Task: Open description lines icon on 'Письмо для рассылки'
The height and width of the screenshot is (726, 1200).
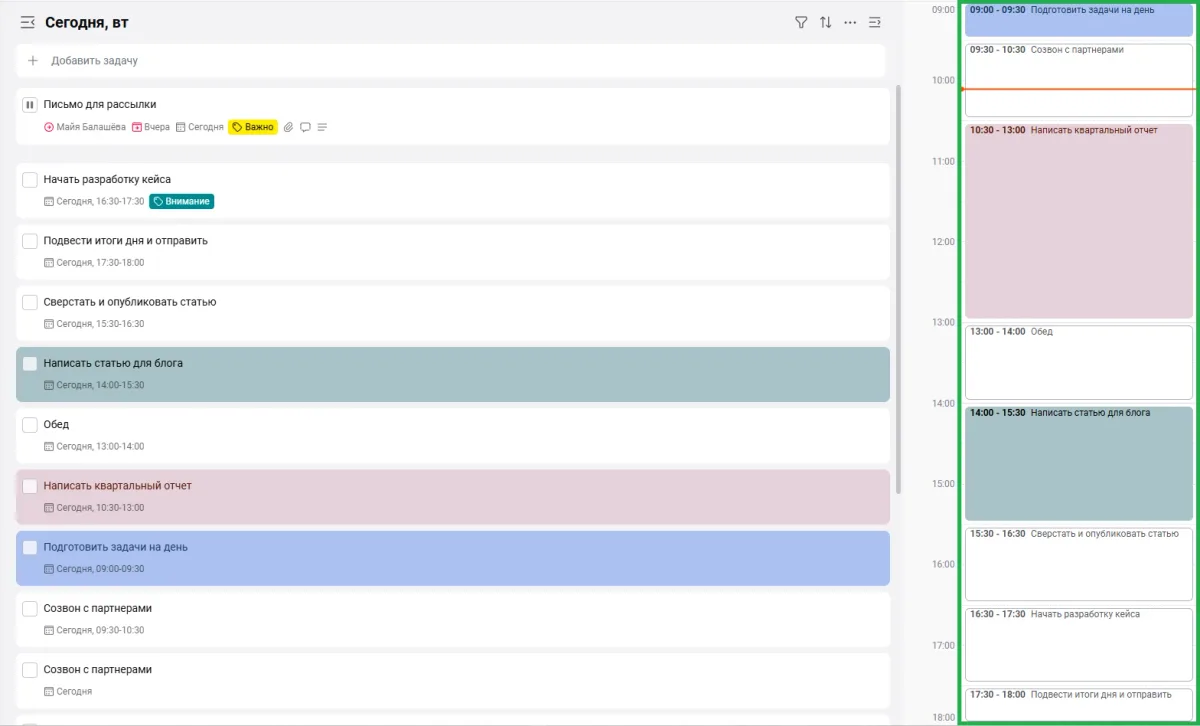Action: point(322,127)
